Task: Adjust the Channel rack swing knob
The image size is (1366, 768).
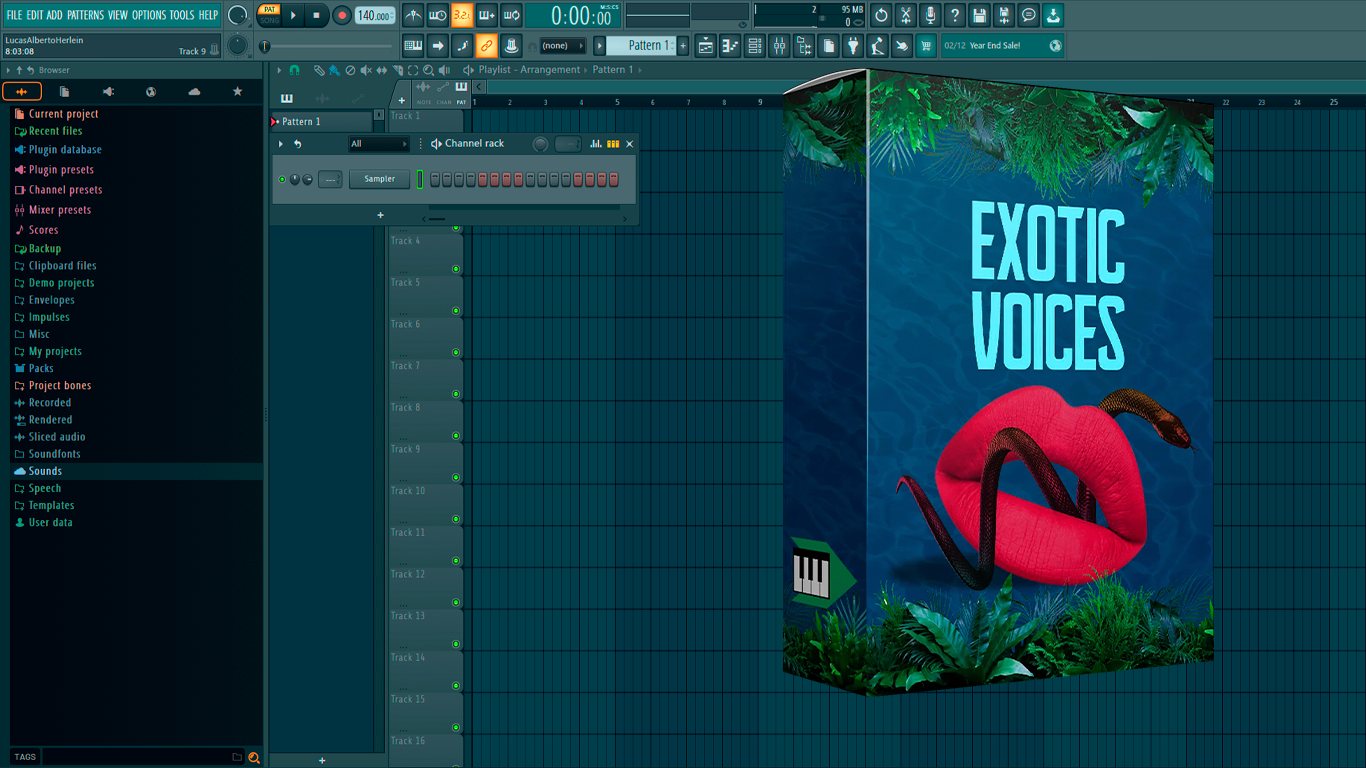Action: pos(540,144)
